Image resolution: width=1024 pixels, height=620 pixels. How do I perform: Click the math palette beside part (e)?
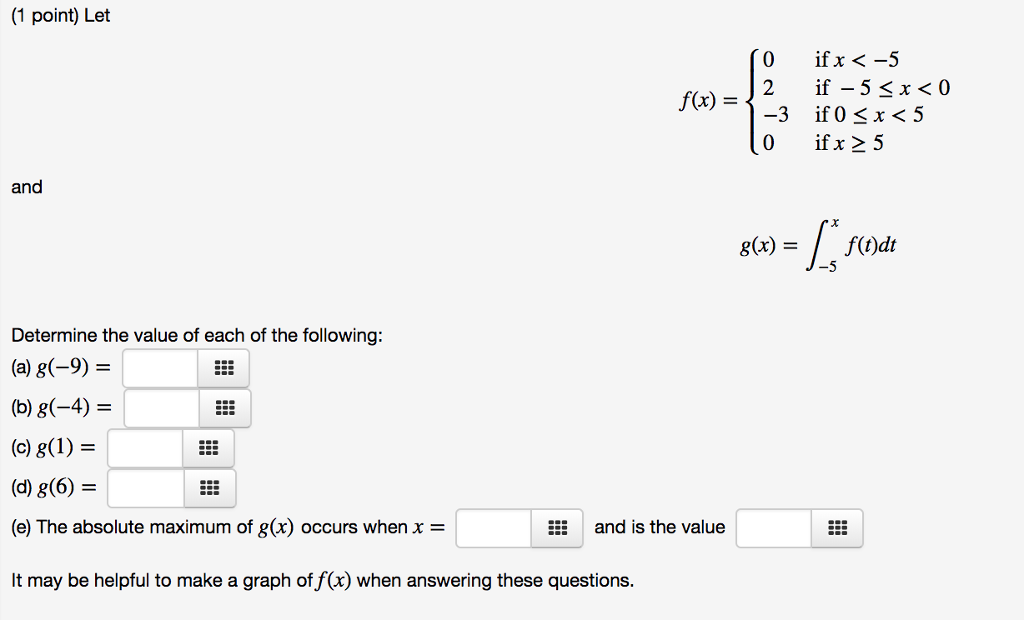tap(559, 528)
